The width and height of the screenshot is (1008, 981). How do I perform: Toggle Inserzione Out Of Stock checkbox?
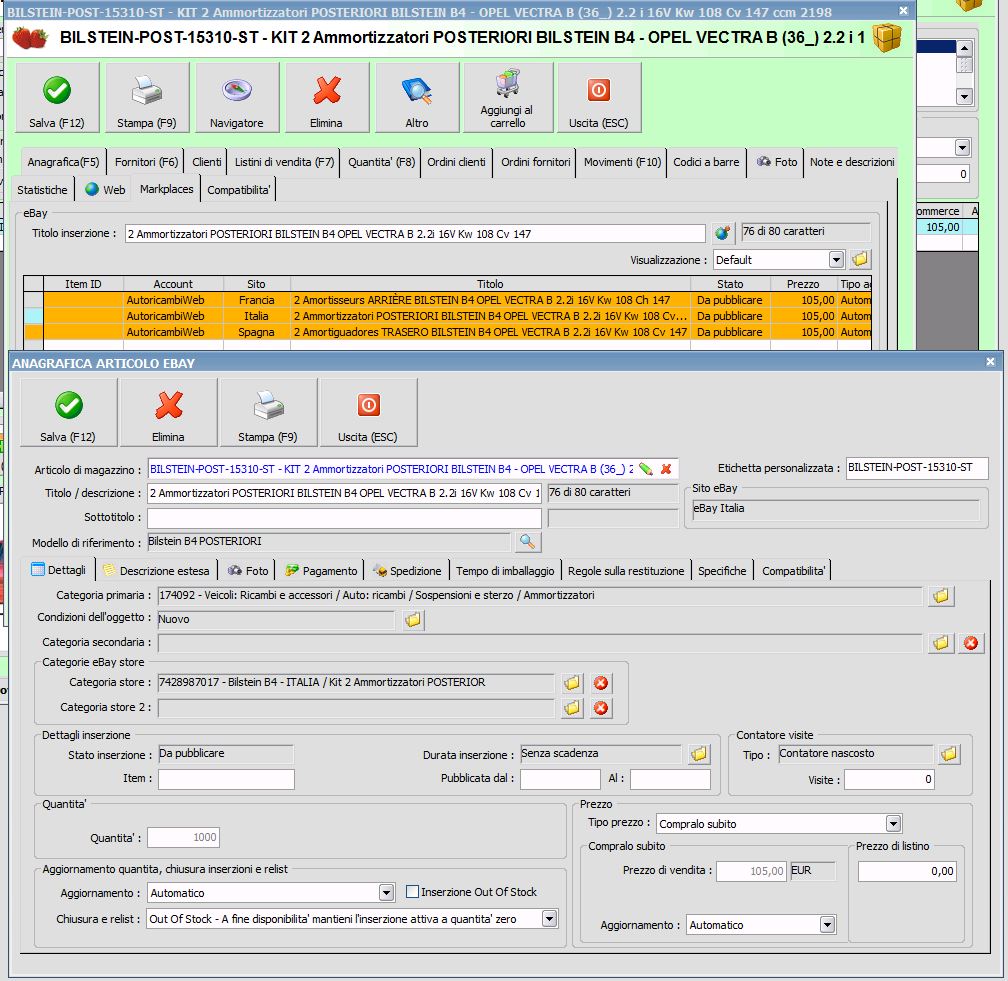coord(413,892)
